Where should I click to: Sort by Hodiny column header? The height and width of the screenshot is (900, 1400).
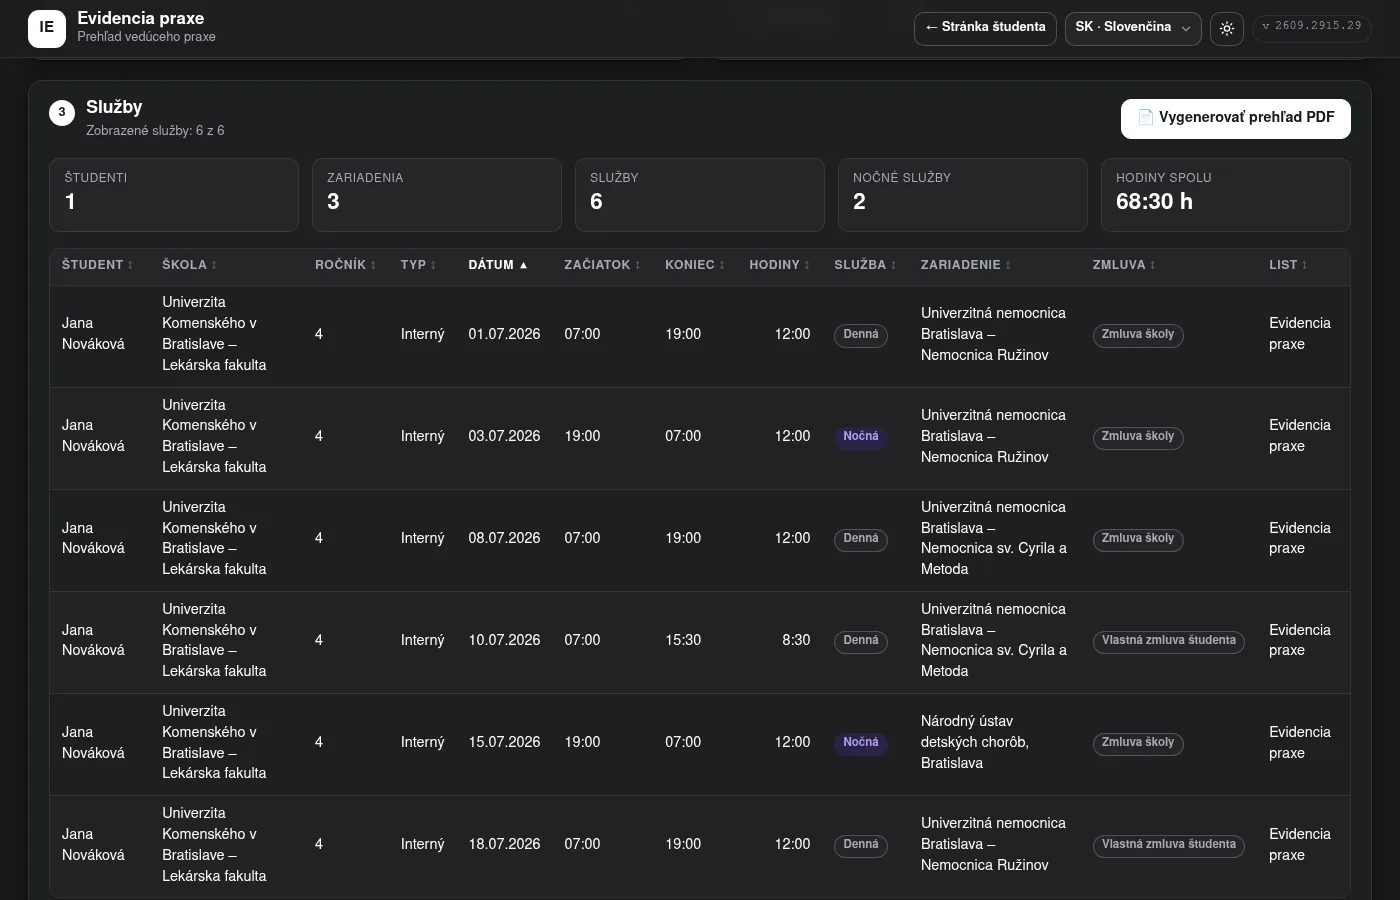[780, 265]
